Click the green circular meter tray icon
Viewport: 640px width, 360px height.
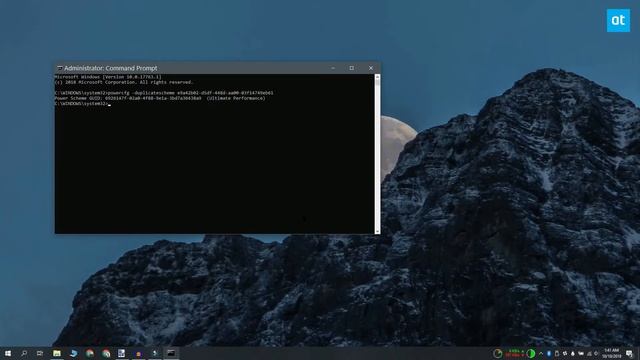pyautogui.click(x=531, y=353)
